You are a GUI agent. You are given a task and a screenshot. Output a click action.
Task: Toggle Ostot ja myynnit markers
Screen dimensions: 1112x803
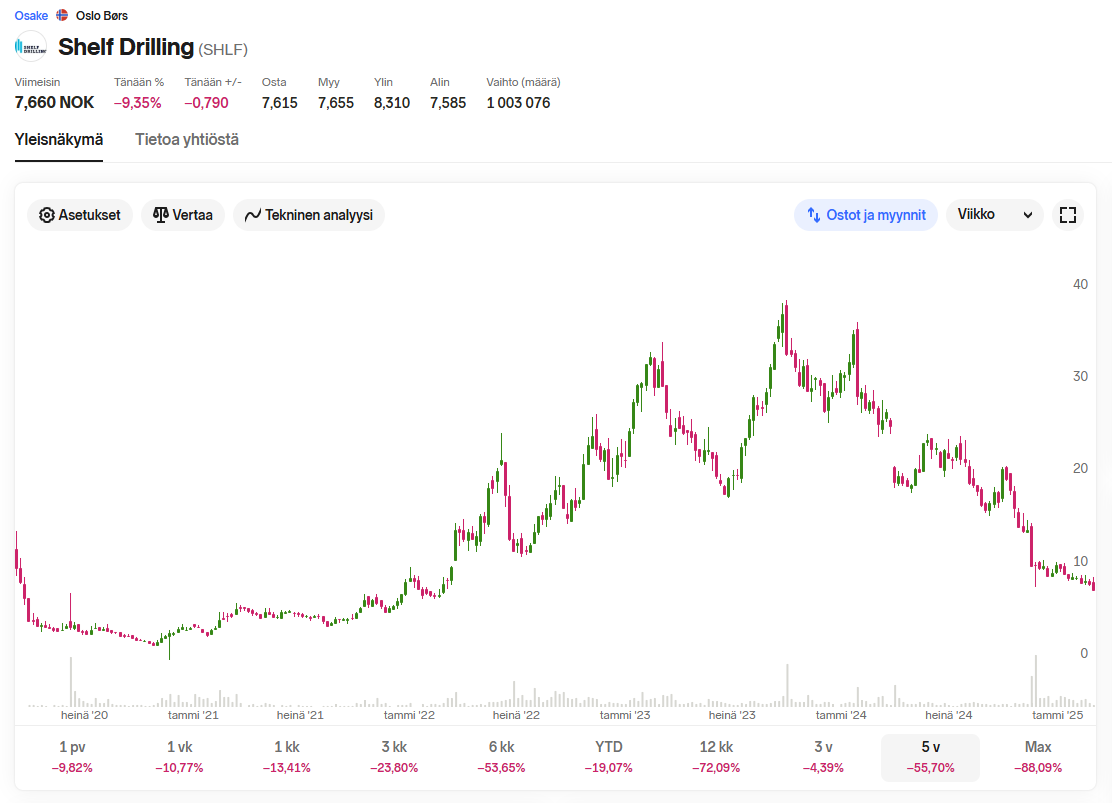pos(865,215)
